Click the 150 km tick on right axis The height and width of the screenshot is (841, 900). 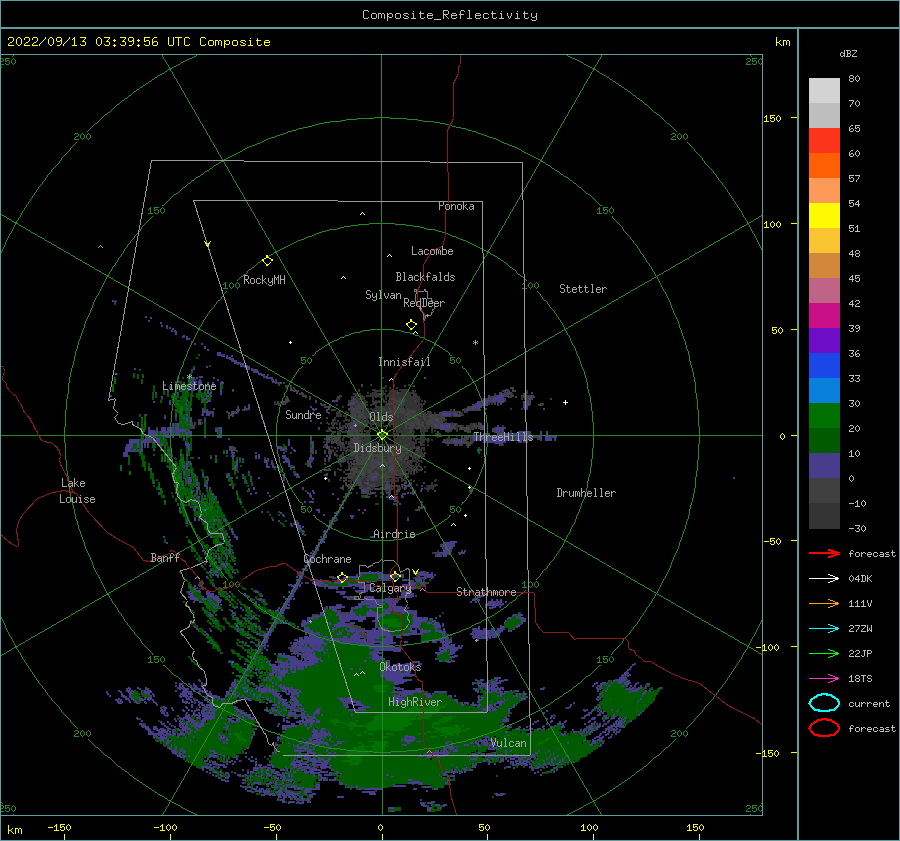coord(772,118)
